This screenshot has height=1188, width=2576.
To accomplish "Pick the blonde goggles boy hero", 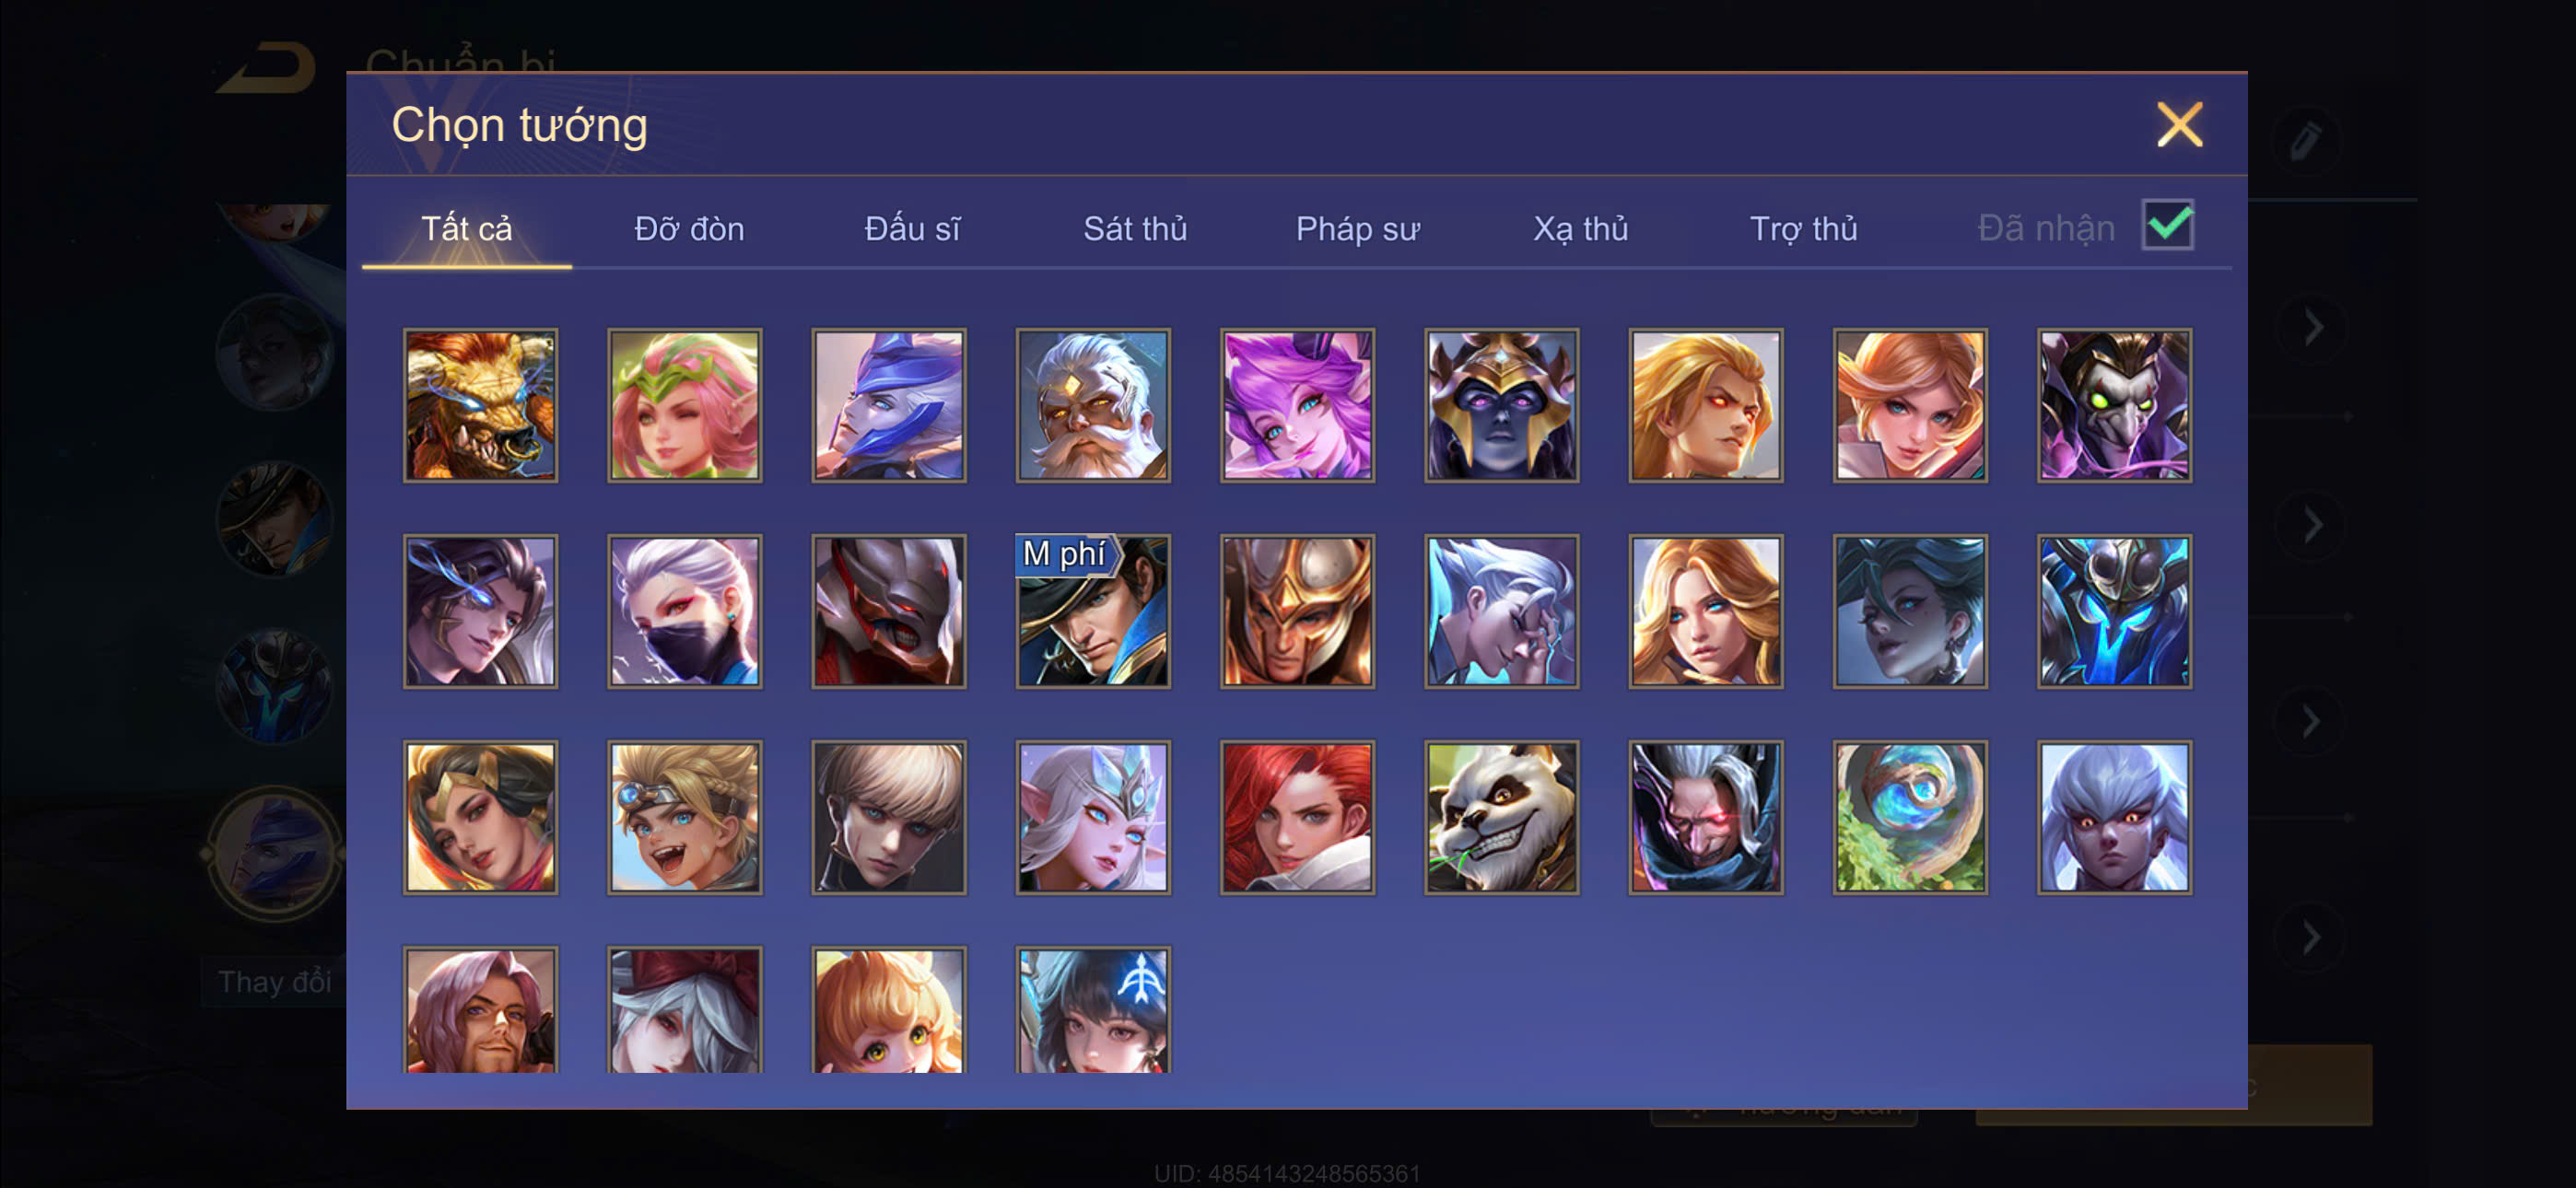I will (x=684, y=817).
